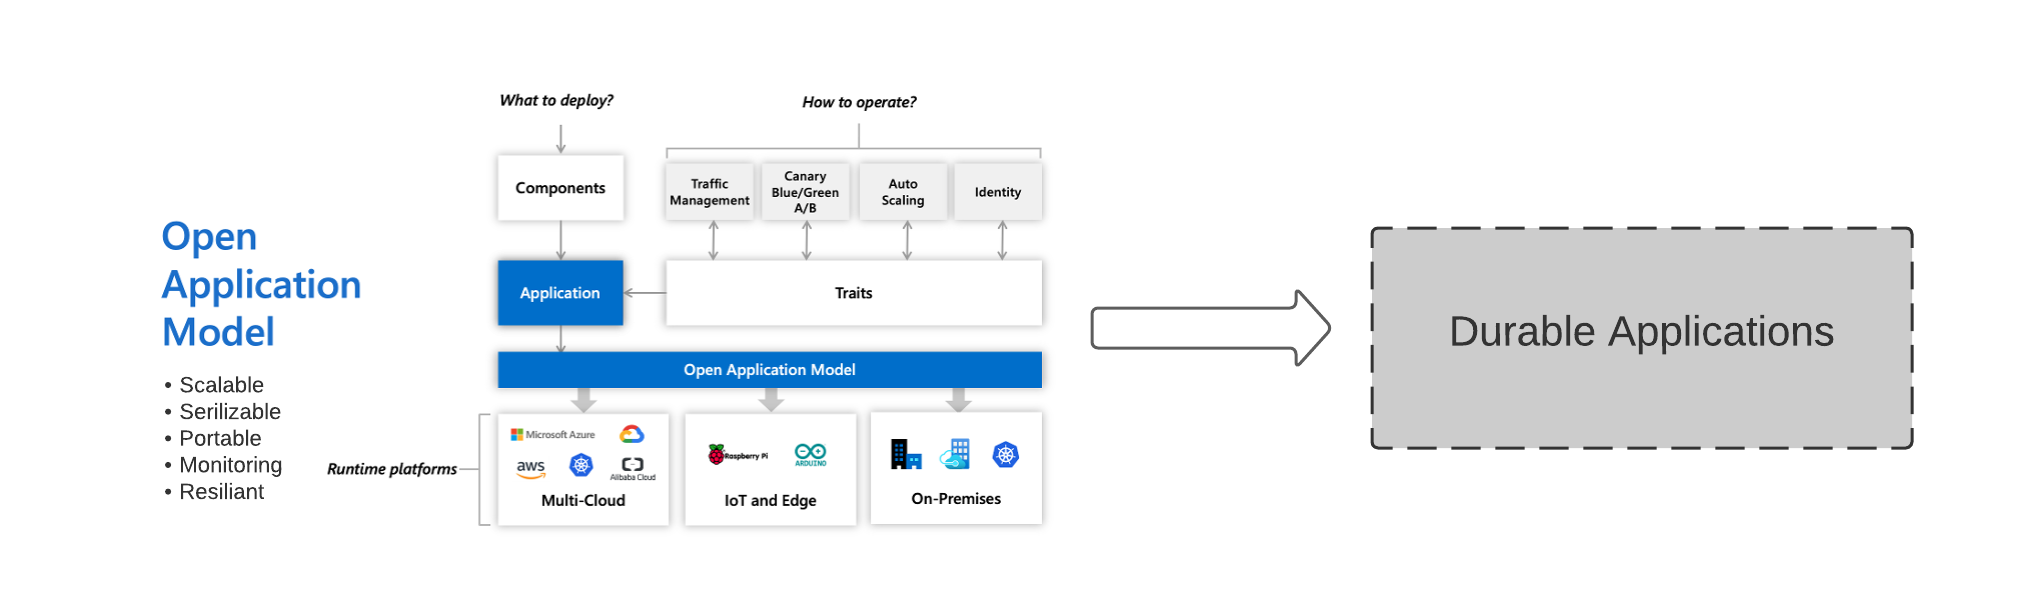The image size is (2024, 614).
Task: Select the Traffic Management box
Action: pos(710,192)
